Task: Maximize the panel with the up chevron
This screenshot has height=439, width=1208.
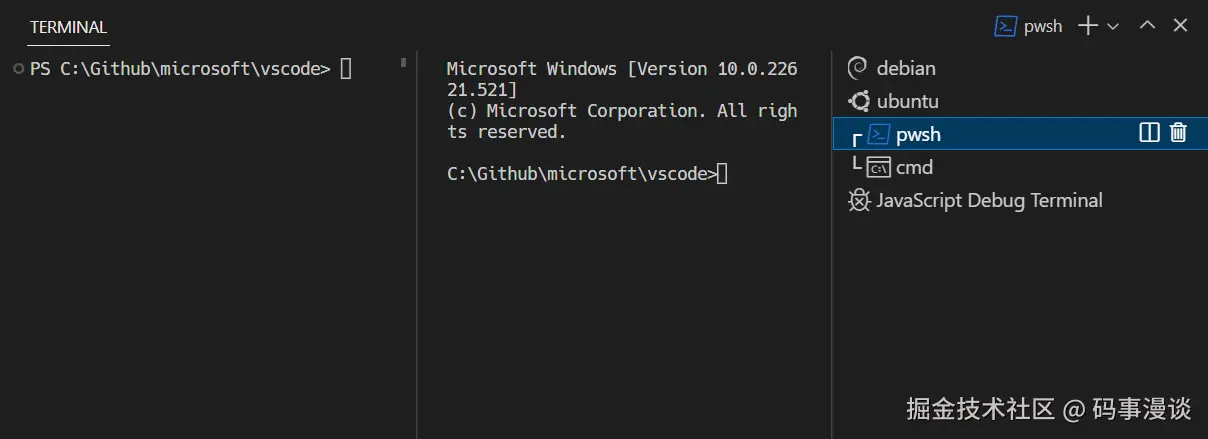Action: tap(1148, 26)
